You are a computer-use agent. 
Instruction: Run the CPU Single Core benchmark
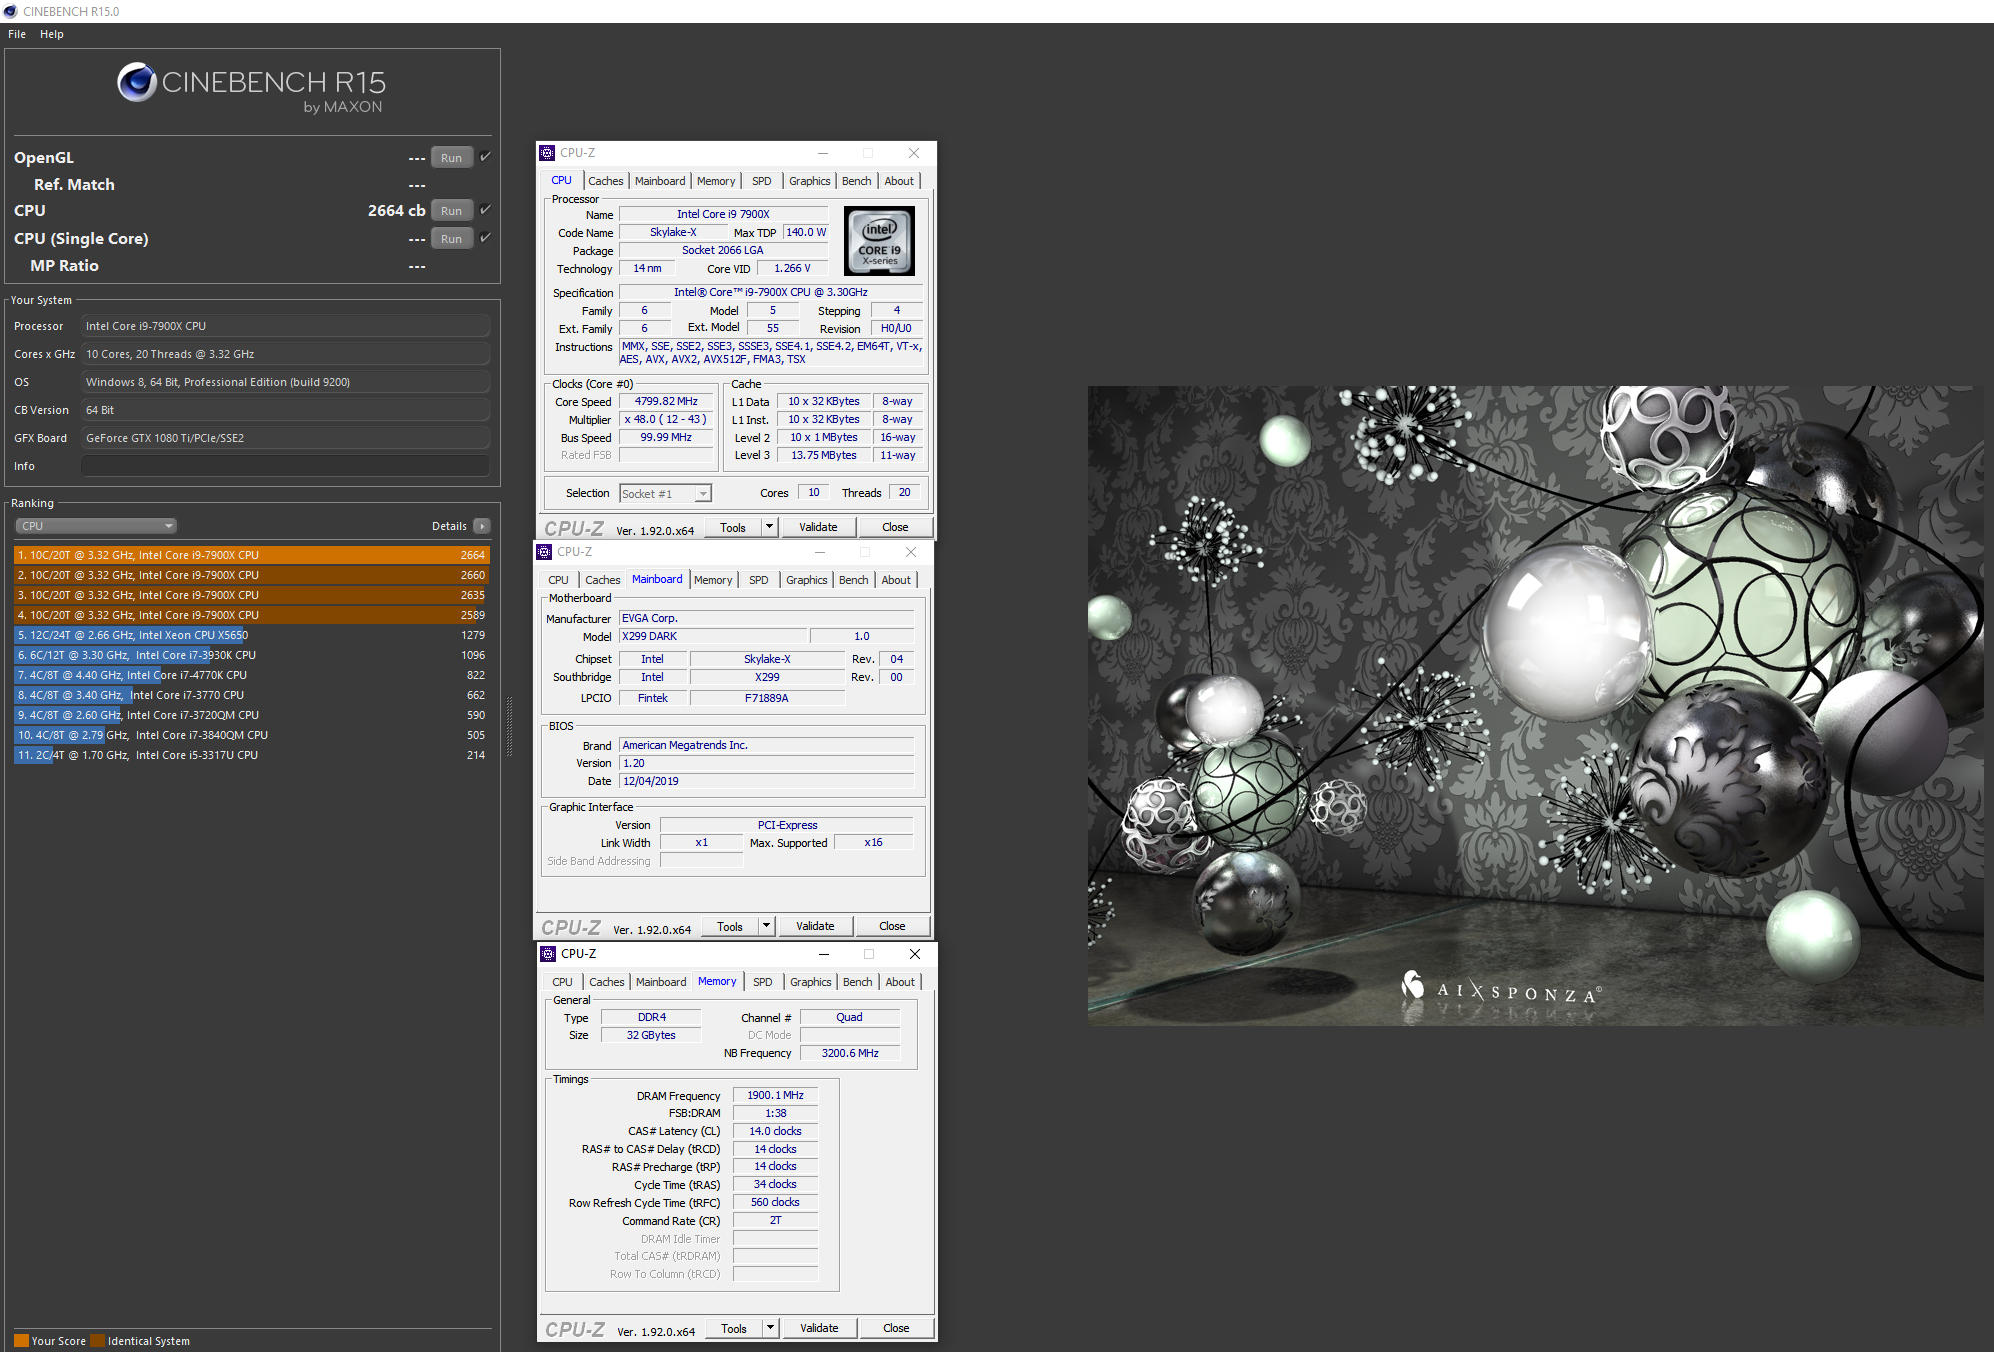pyautogui.click(x=452, y=239)
